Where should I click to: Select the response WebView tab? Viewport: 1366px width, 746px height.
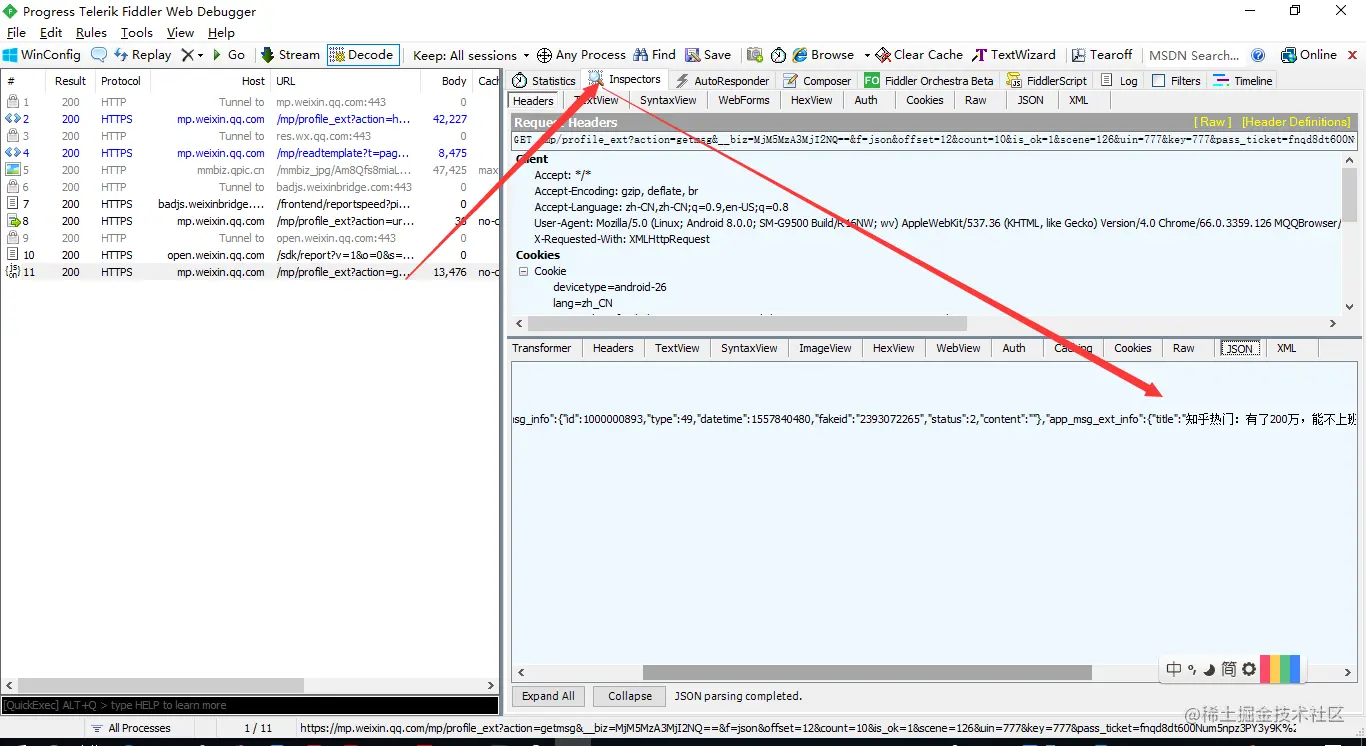(958, 348)
